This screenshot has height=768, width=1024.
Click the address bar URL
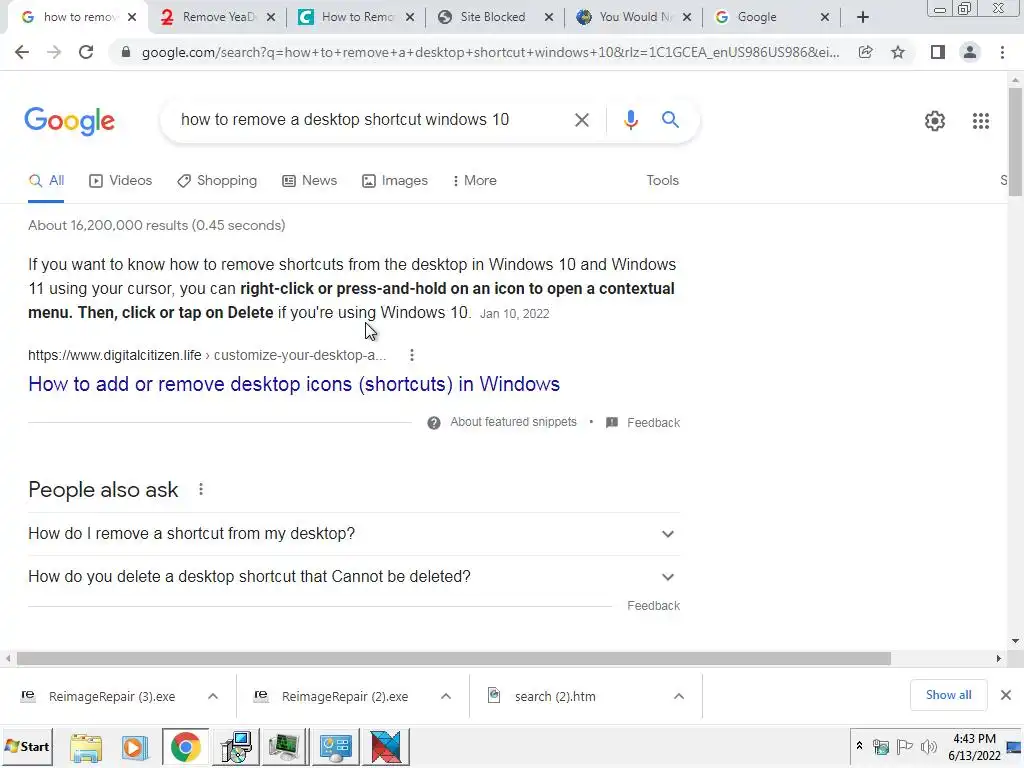[x=490, y=52]
